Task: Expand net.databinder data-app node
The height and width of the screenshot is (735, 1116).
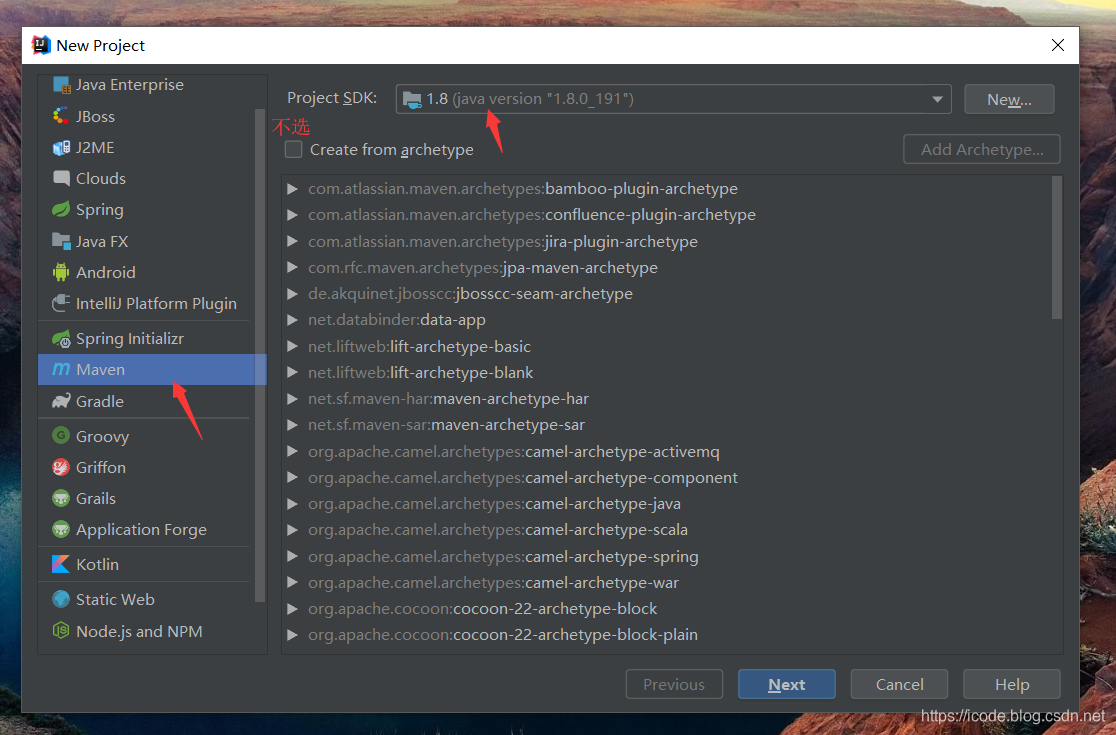Action: pos(292,320)
